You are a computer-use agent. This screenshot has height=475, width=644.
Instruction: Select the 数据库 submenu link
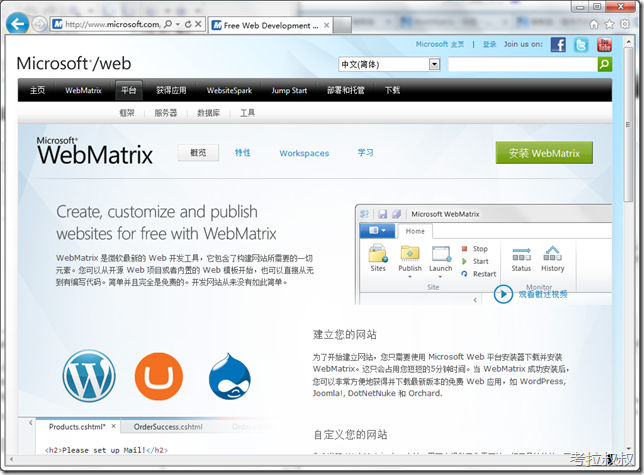click(209, 113)
